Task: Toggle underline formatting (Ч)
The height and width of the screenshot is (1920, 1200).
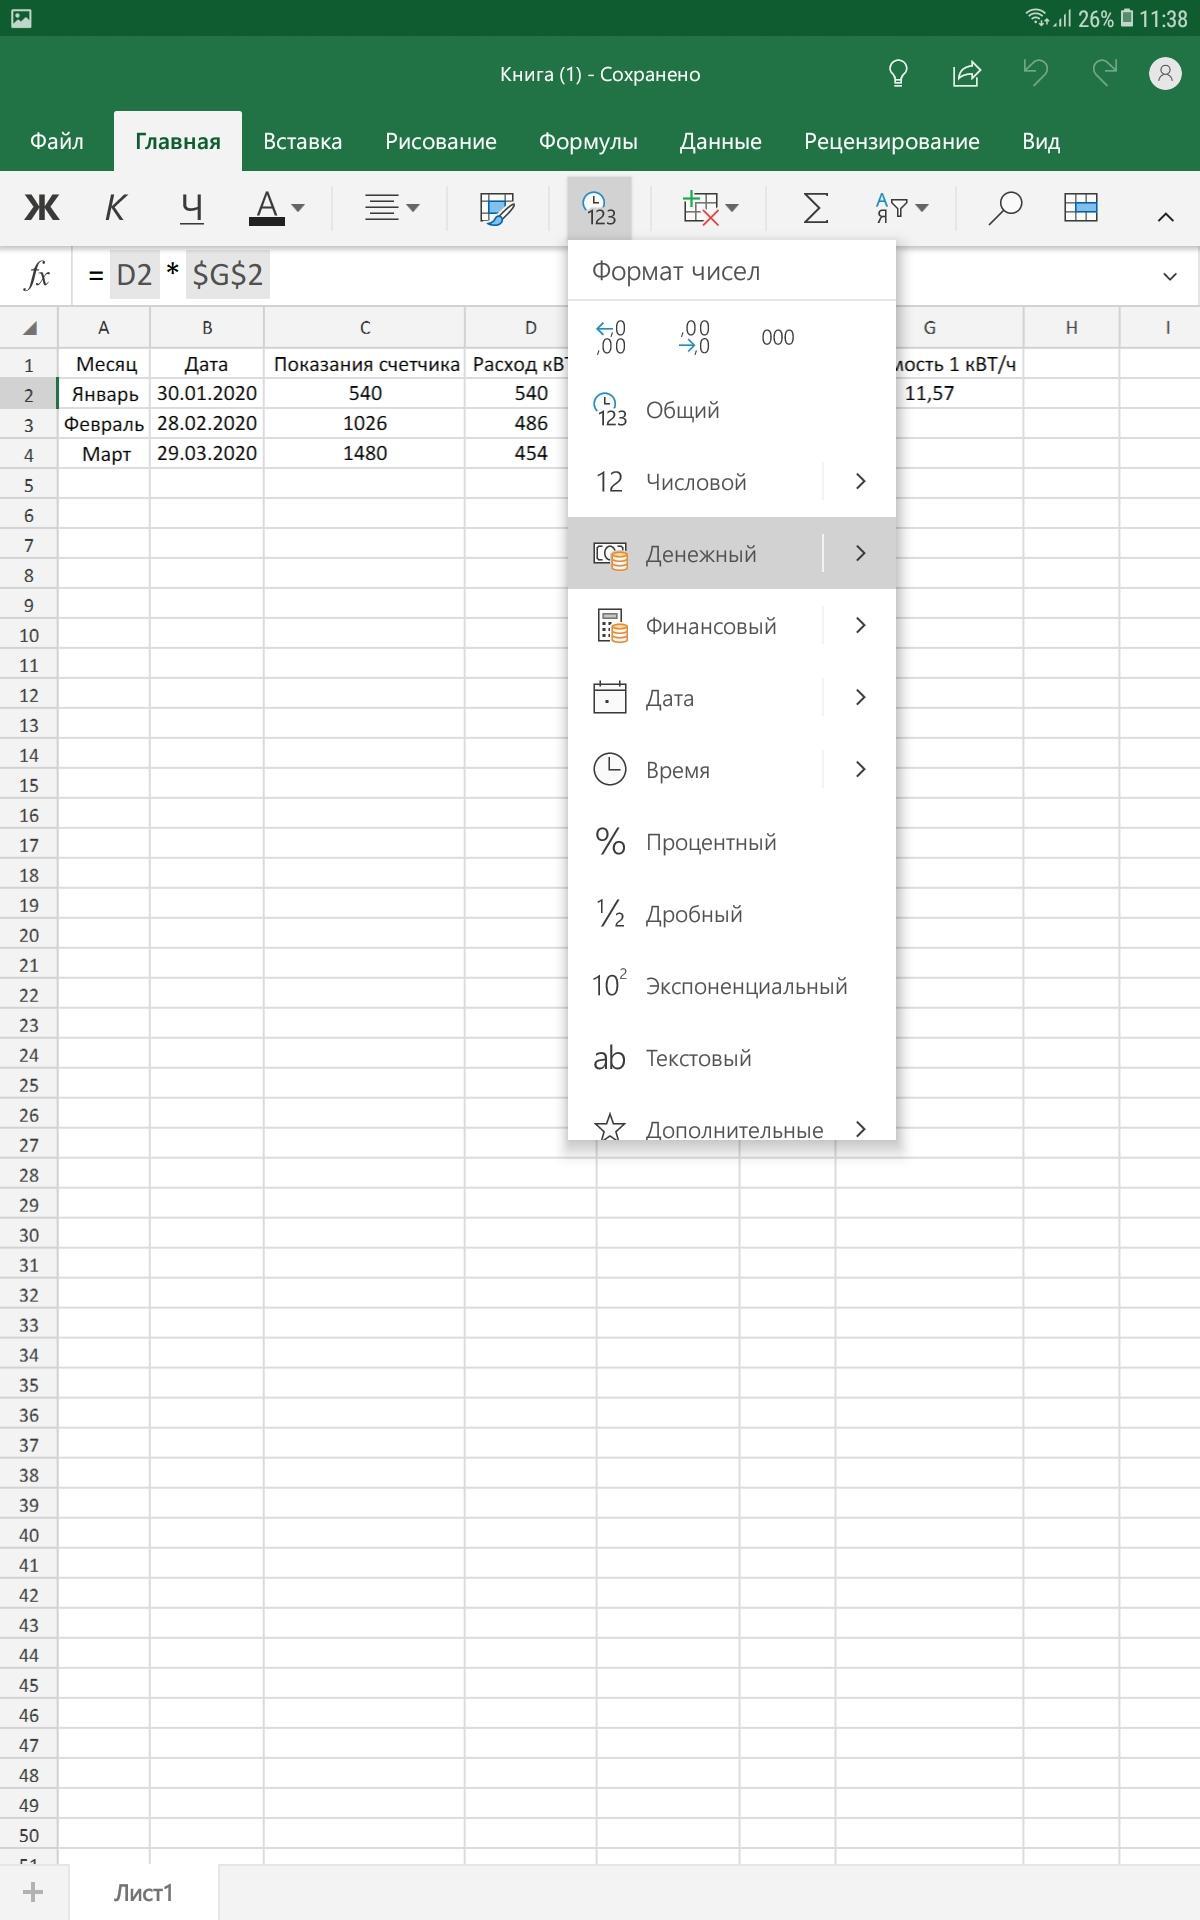Action: pyautogui.click(x=191, y=208)
